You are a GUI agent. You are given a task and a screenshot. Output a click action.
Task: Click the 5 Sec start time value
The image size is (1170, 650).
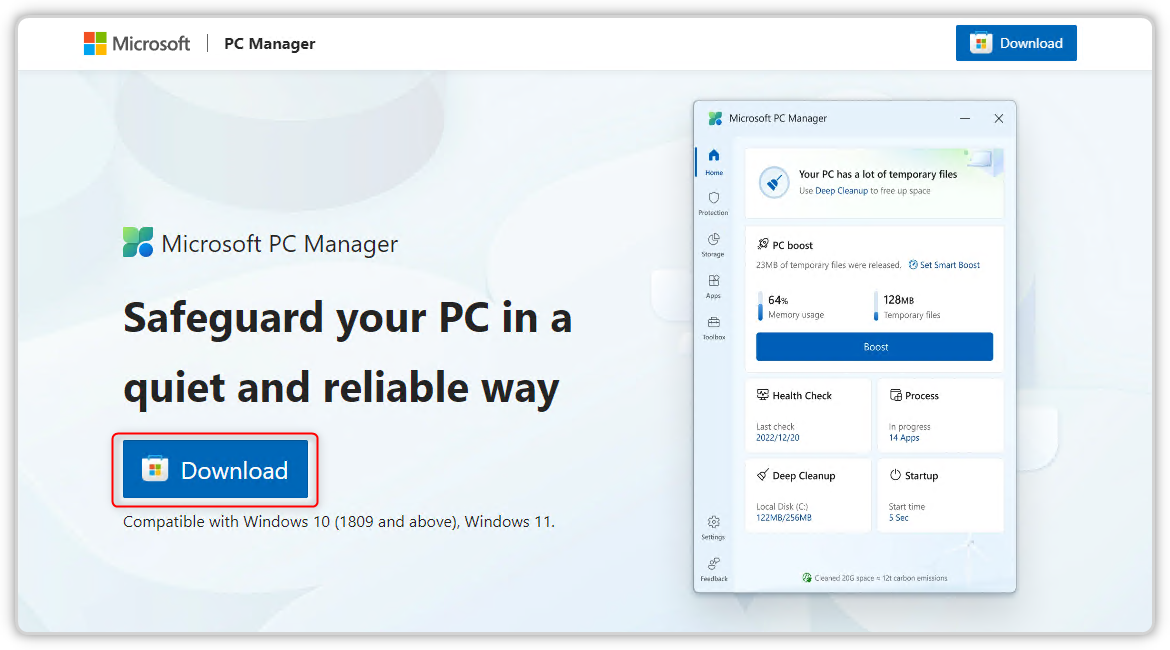(898, 518)
